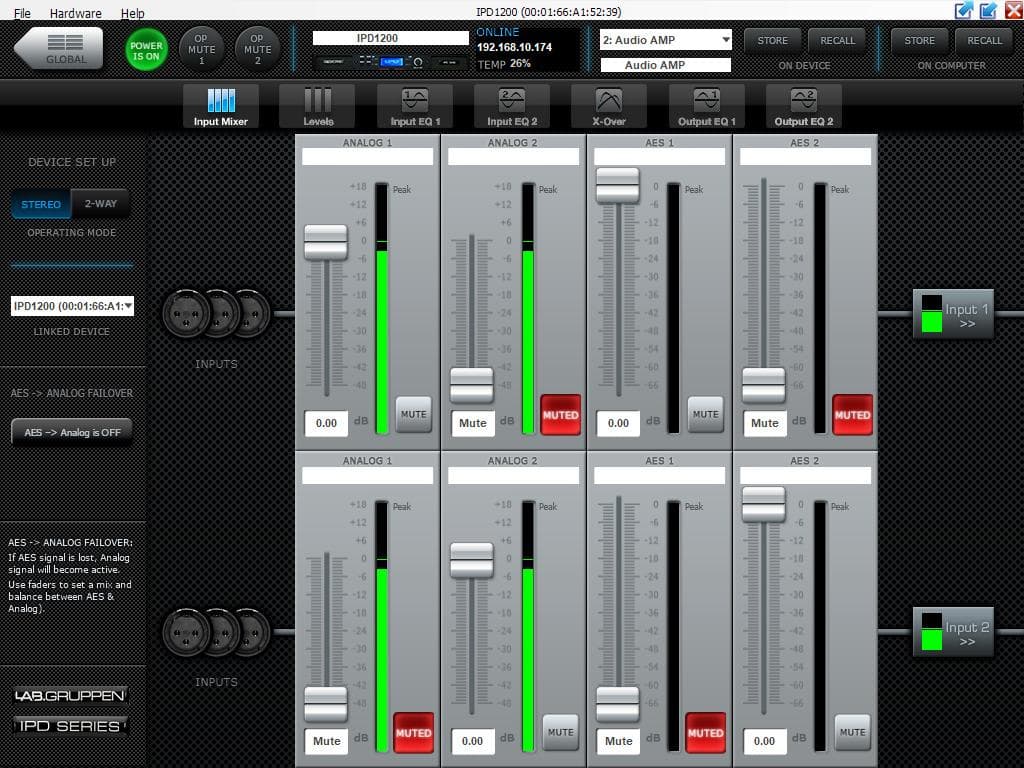Open Input EQ 2 view

click(x=512, y=106)
